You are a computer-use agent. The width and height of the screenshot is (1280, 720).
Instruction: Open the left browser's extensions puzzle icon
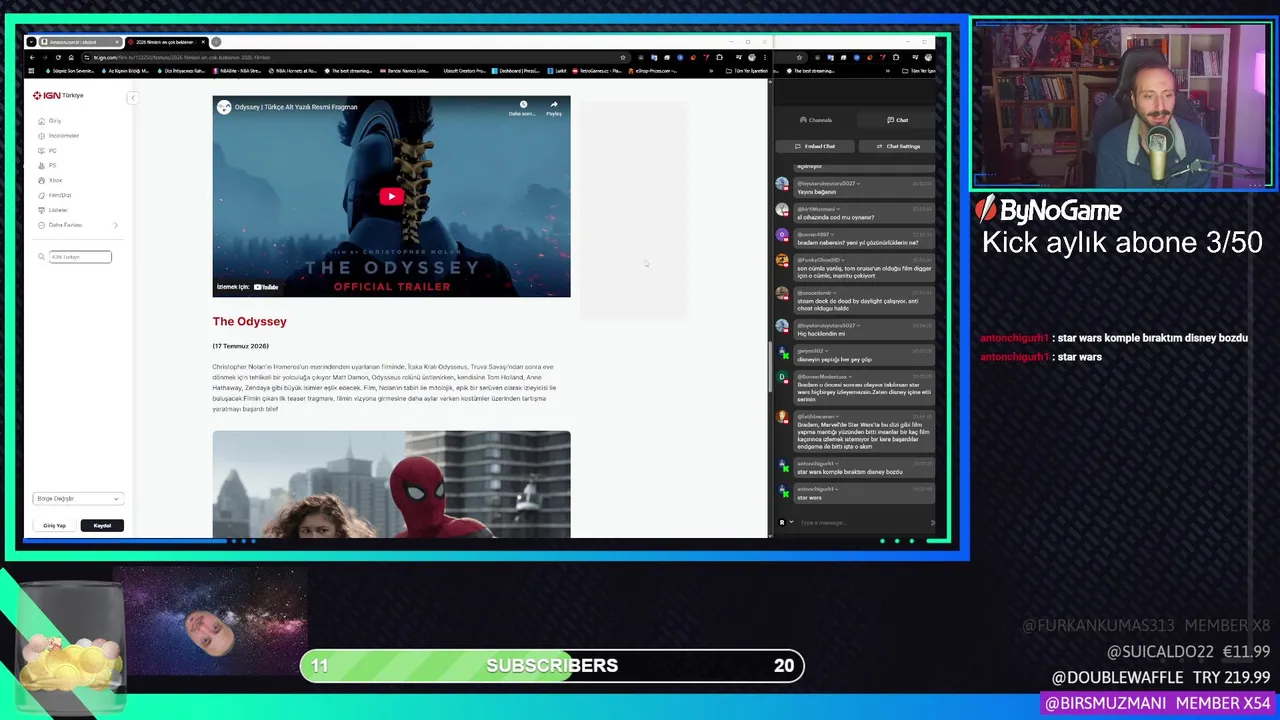(x=719, y=58)
